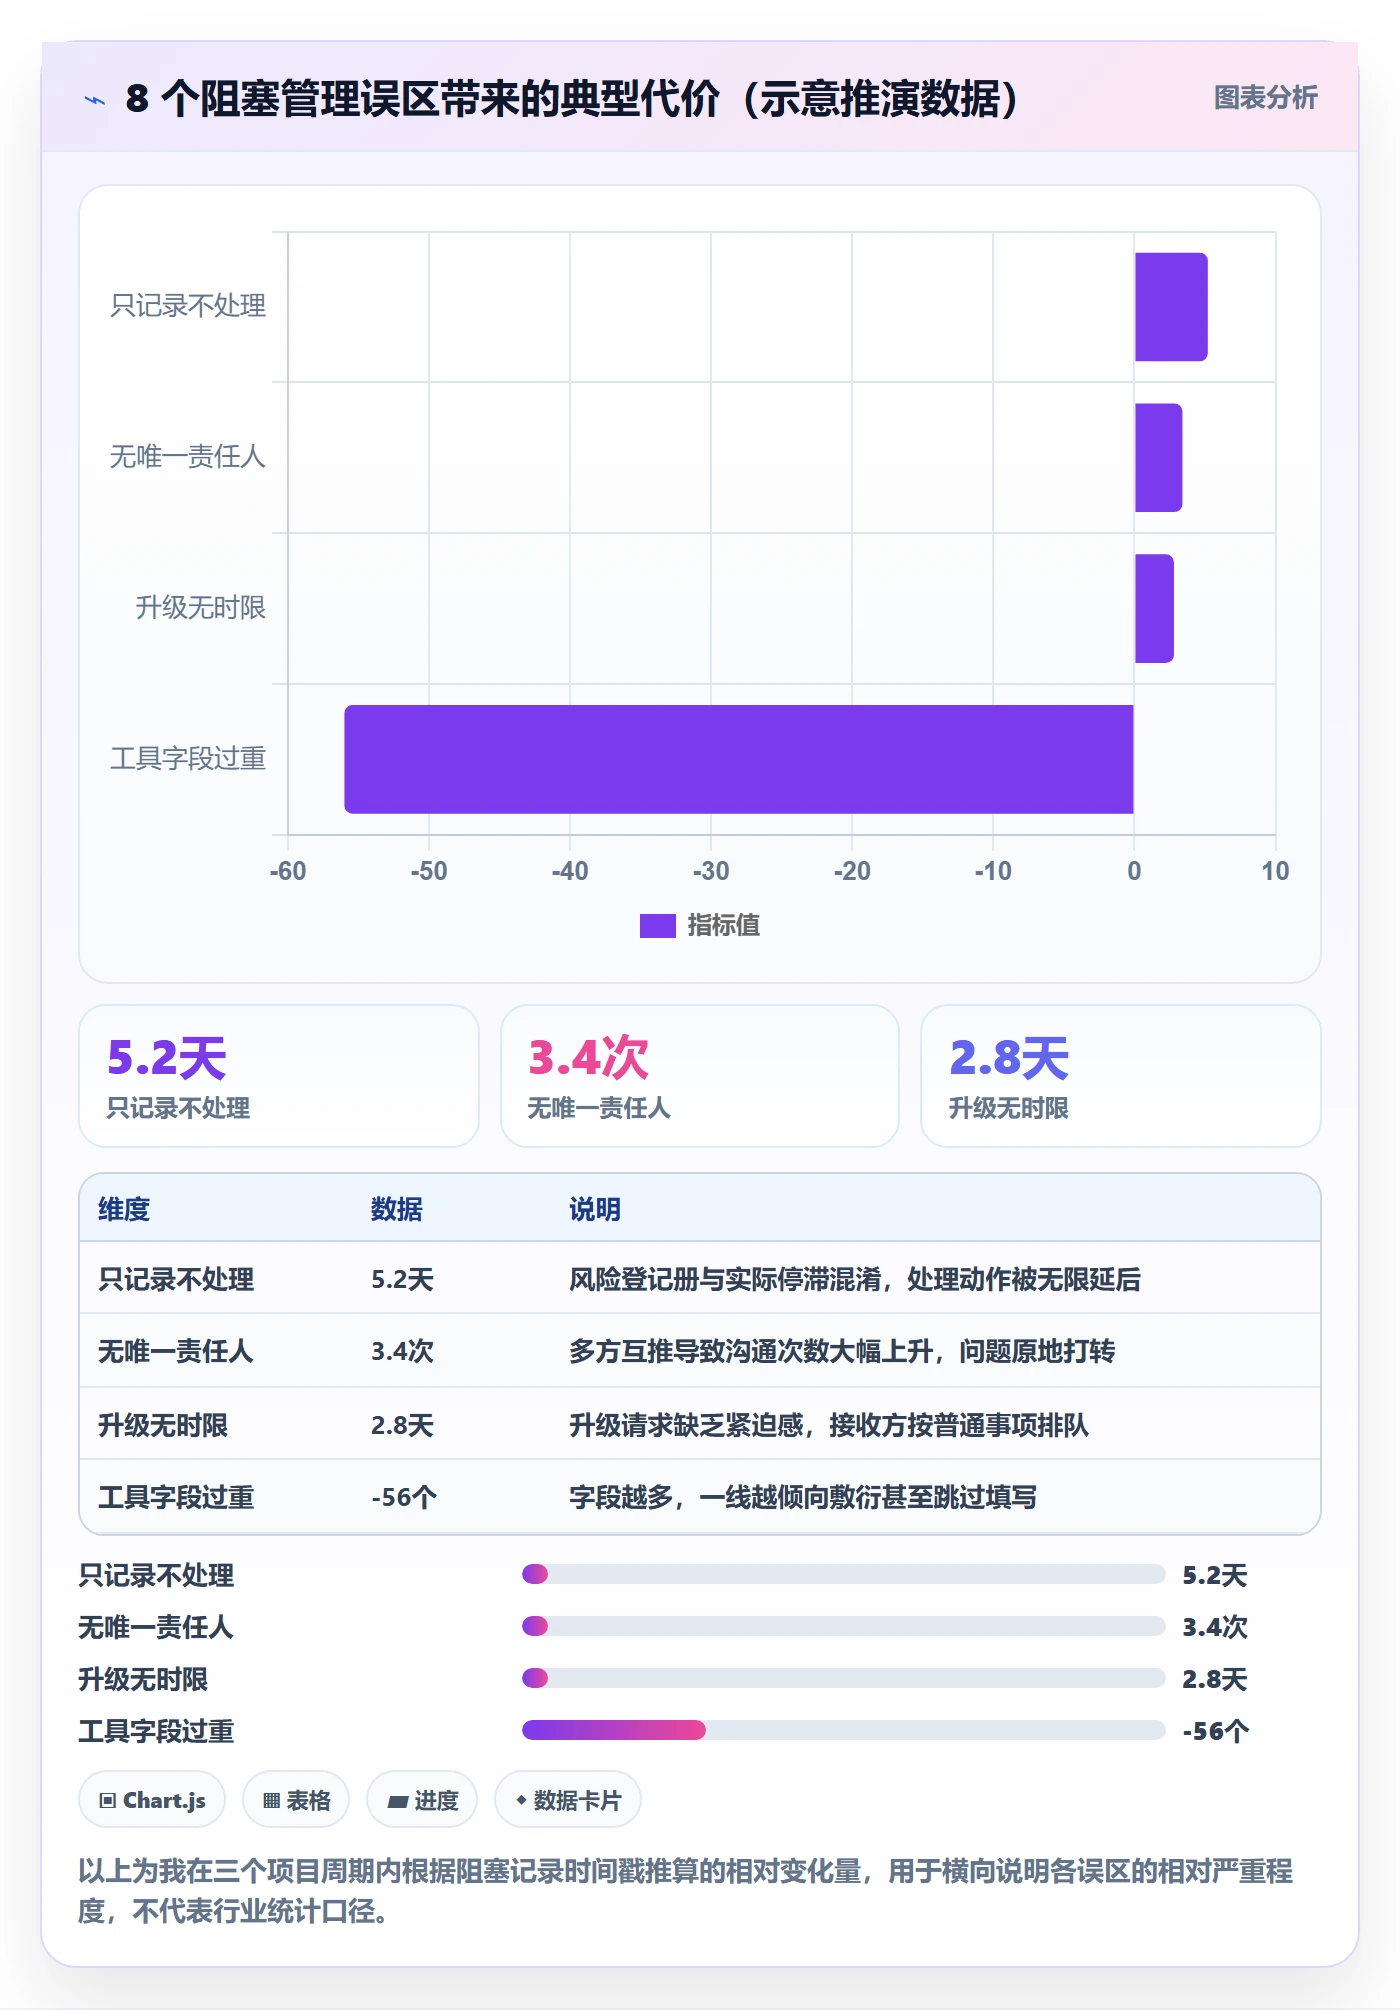Click the 升级无时限 bar in chart
The image size is (1400, 2010).
click(x=1154, y=609)
